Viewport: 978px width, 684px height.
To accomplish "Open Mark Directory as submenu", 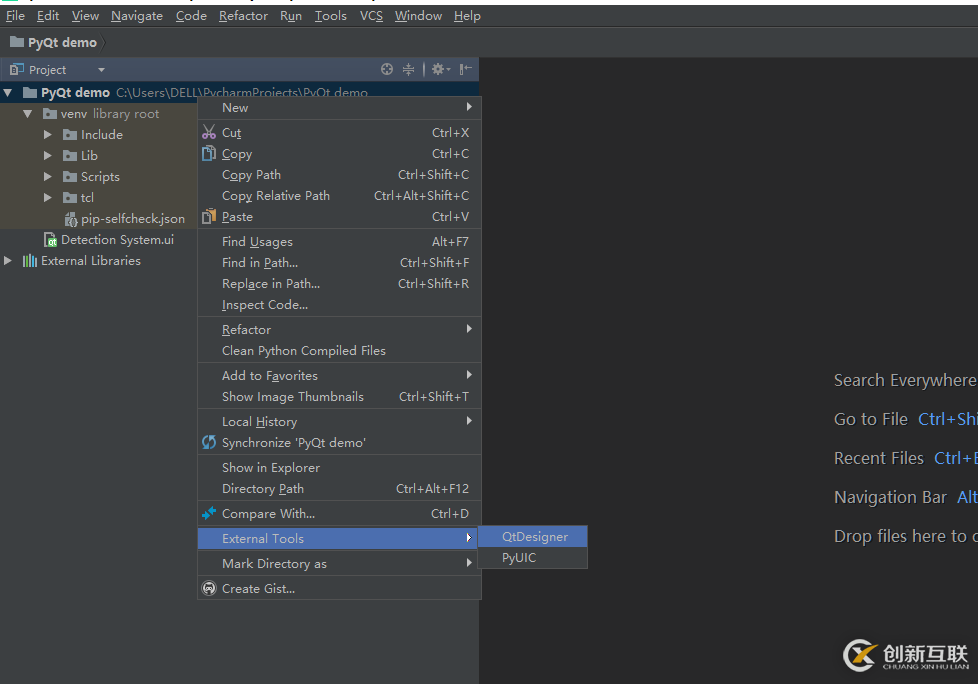I will pyautogui.click(x=339, y=564).
